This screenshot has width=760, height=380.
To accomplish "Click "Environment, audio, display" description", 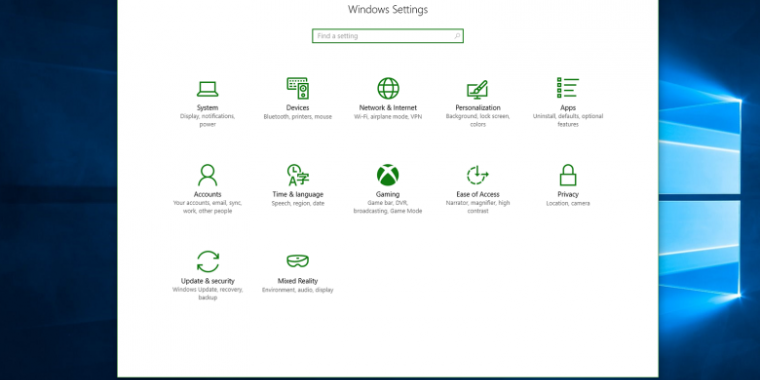I will 298,290.
